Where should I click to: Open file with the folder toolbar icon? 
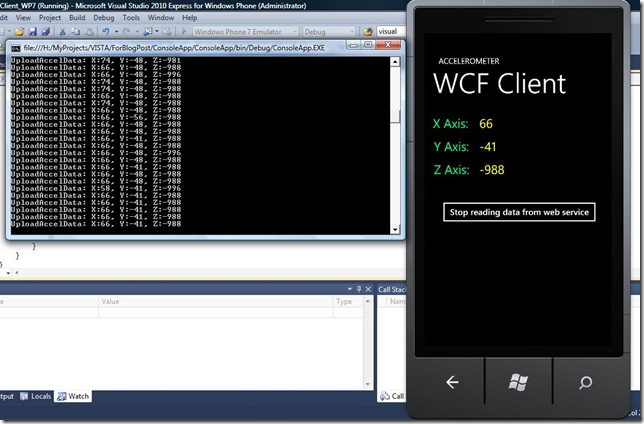(x=19, y=32)
